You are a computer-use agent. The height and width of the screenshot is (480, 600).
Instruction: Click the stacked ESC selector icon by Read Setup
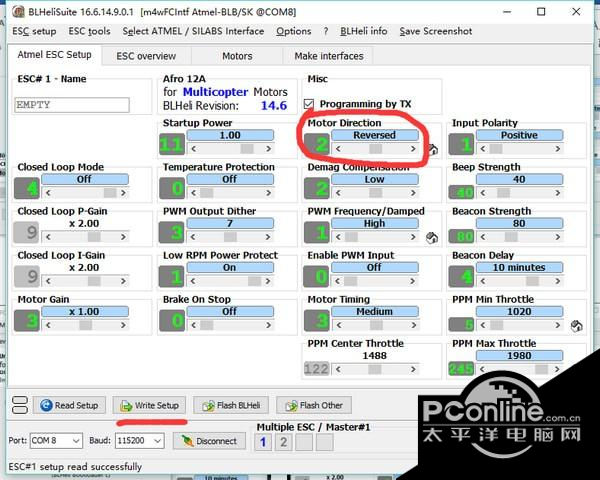coord(20,405)
